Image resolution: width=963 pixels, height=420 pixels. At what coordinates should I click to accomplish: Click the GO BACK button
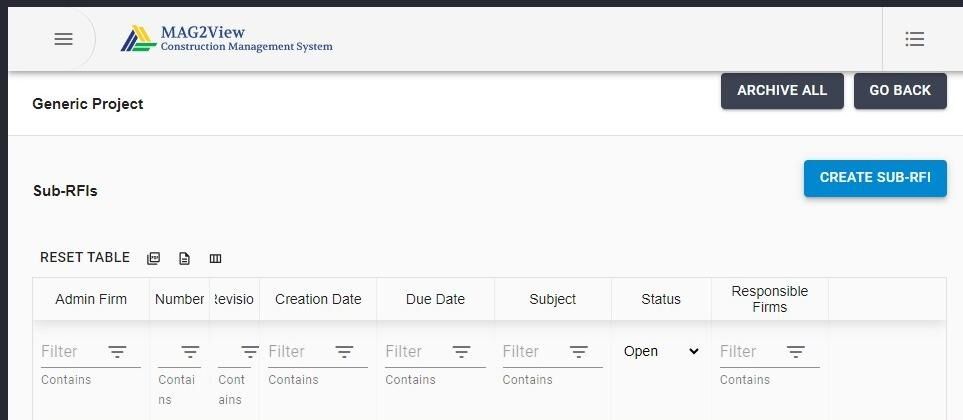900,91
